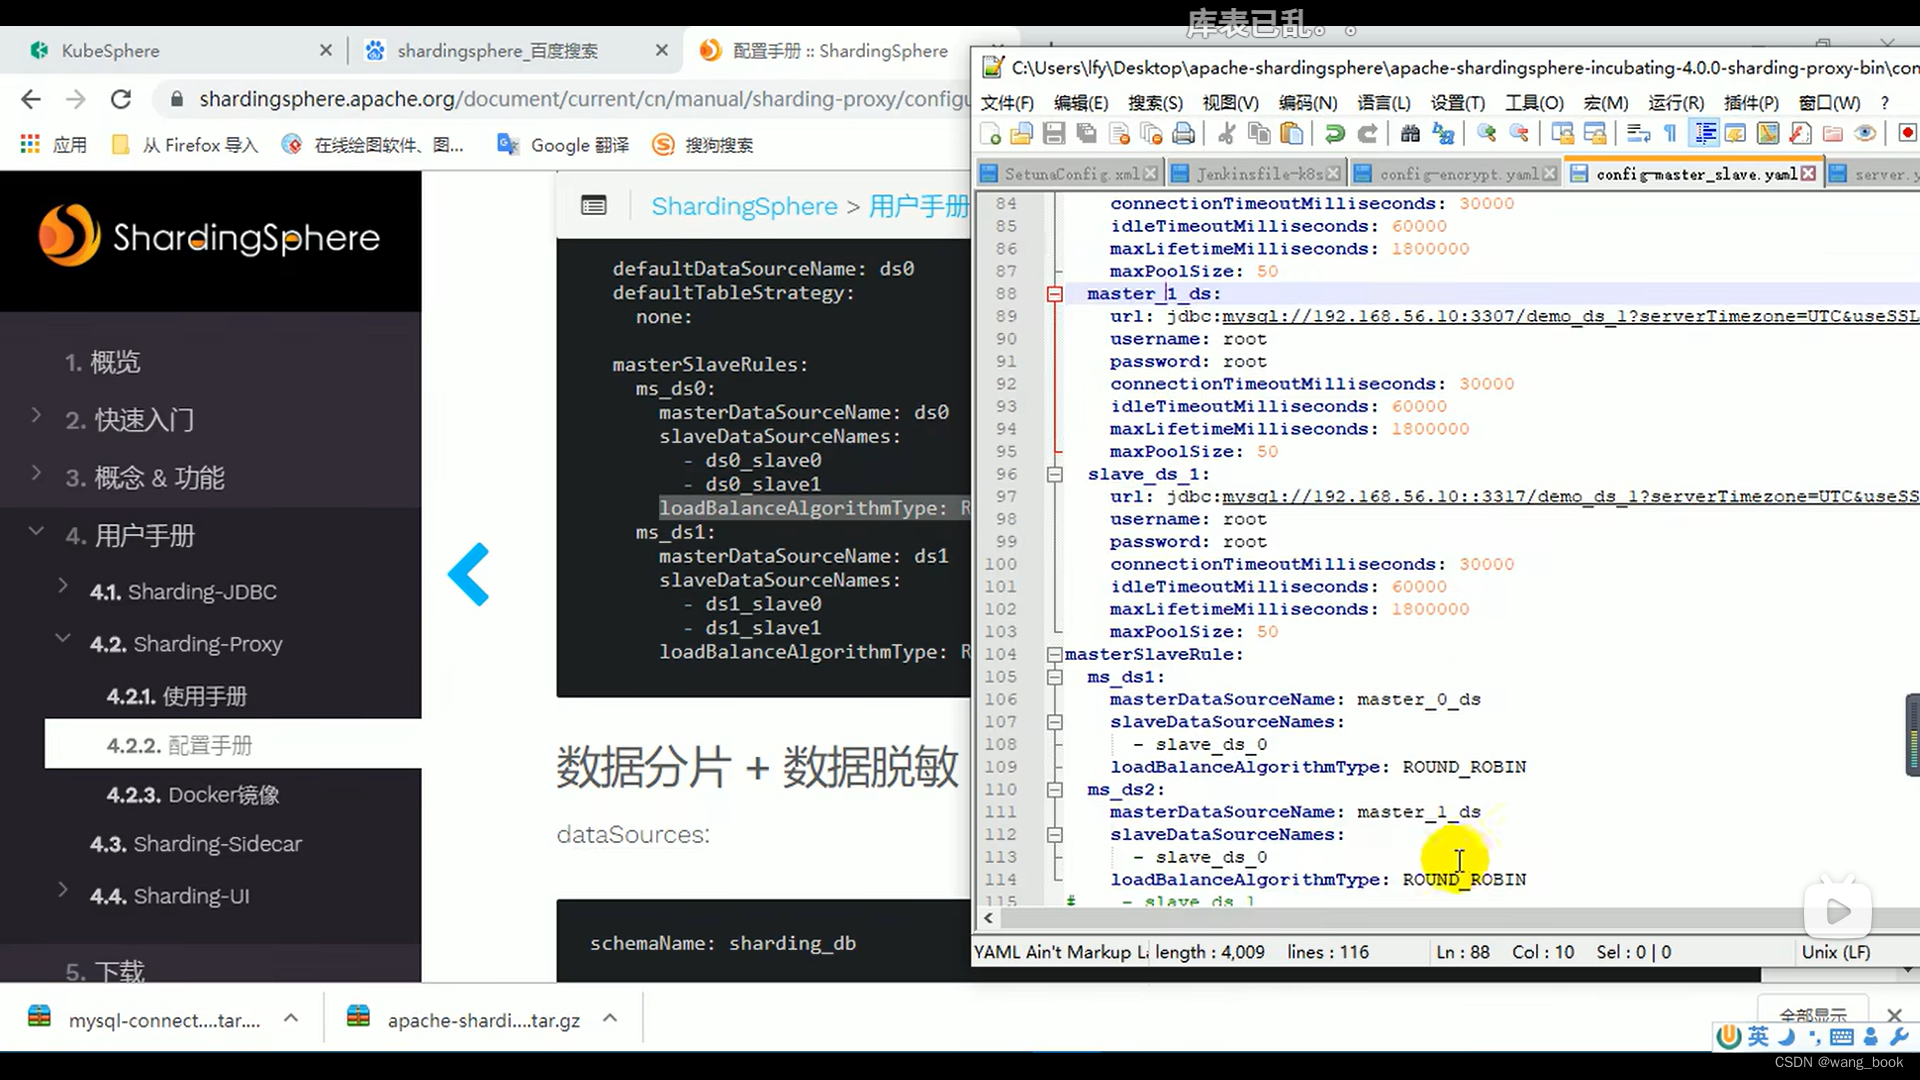
Task: Open the 语言(L) menu
Action: coord(1384,103)
